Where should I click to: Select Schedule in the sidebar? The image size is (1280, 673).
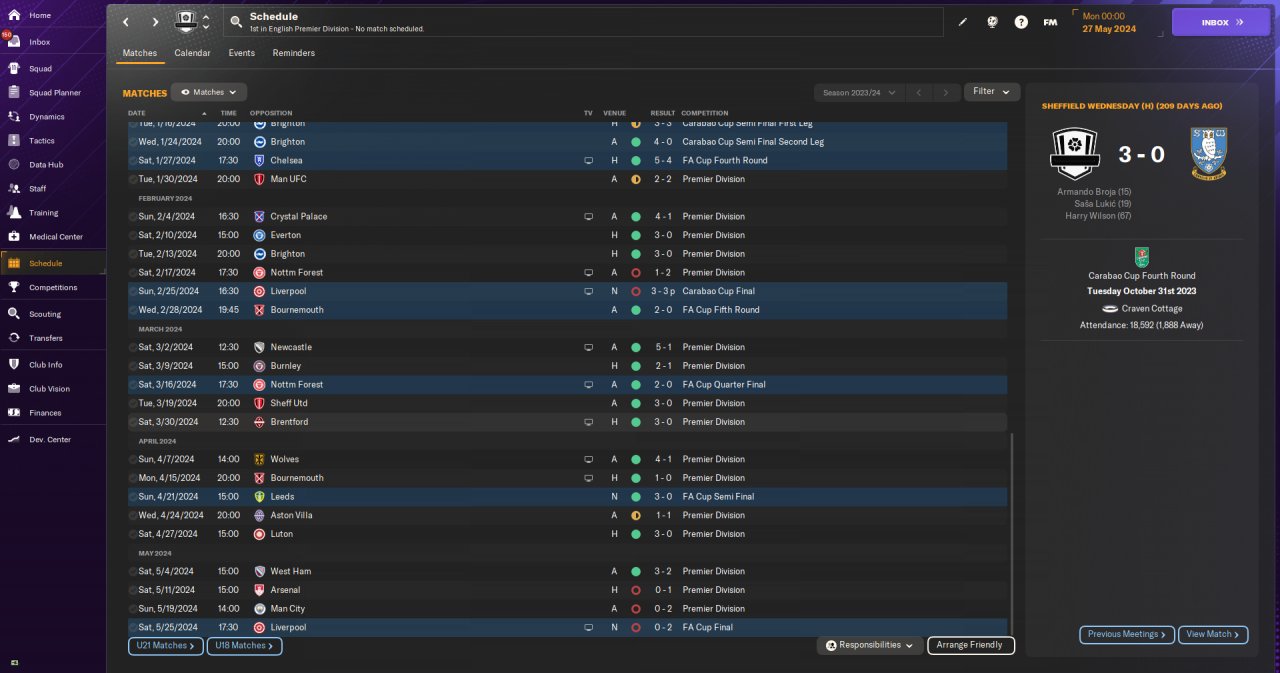point(53,263)
